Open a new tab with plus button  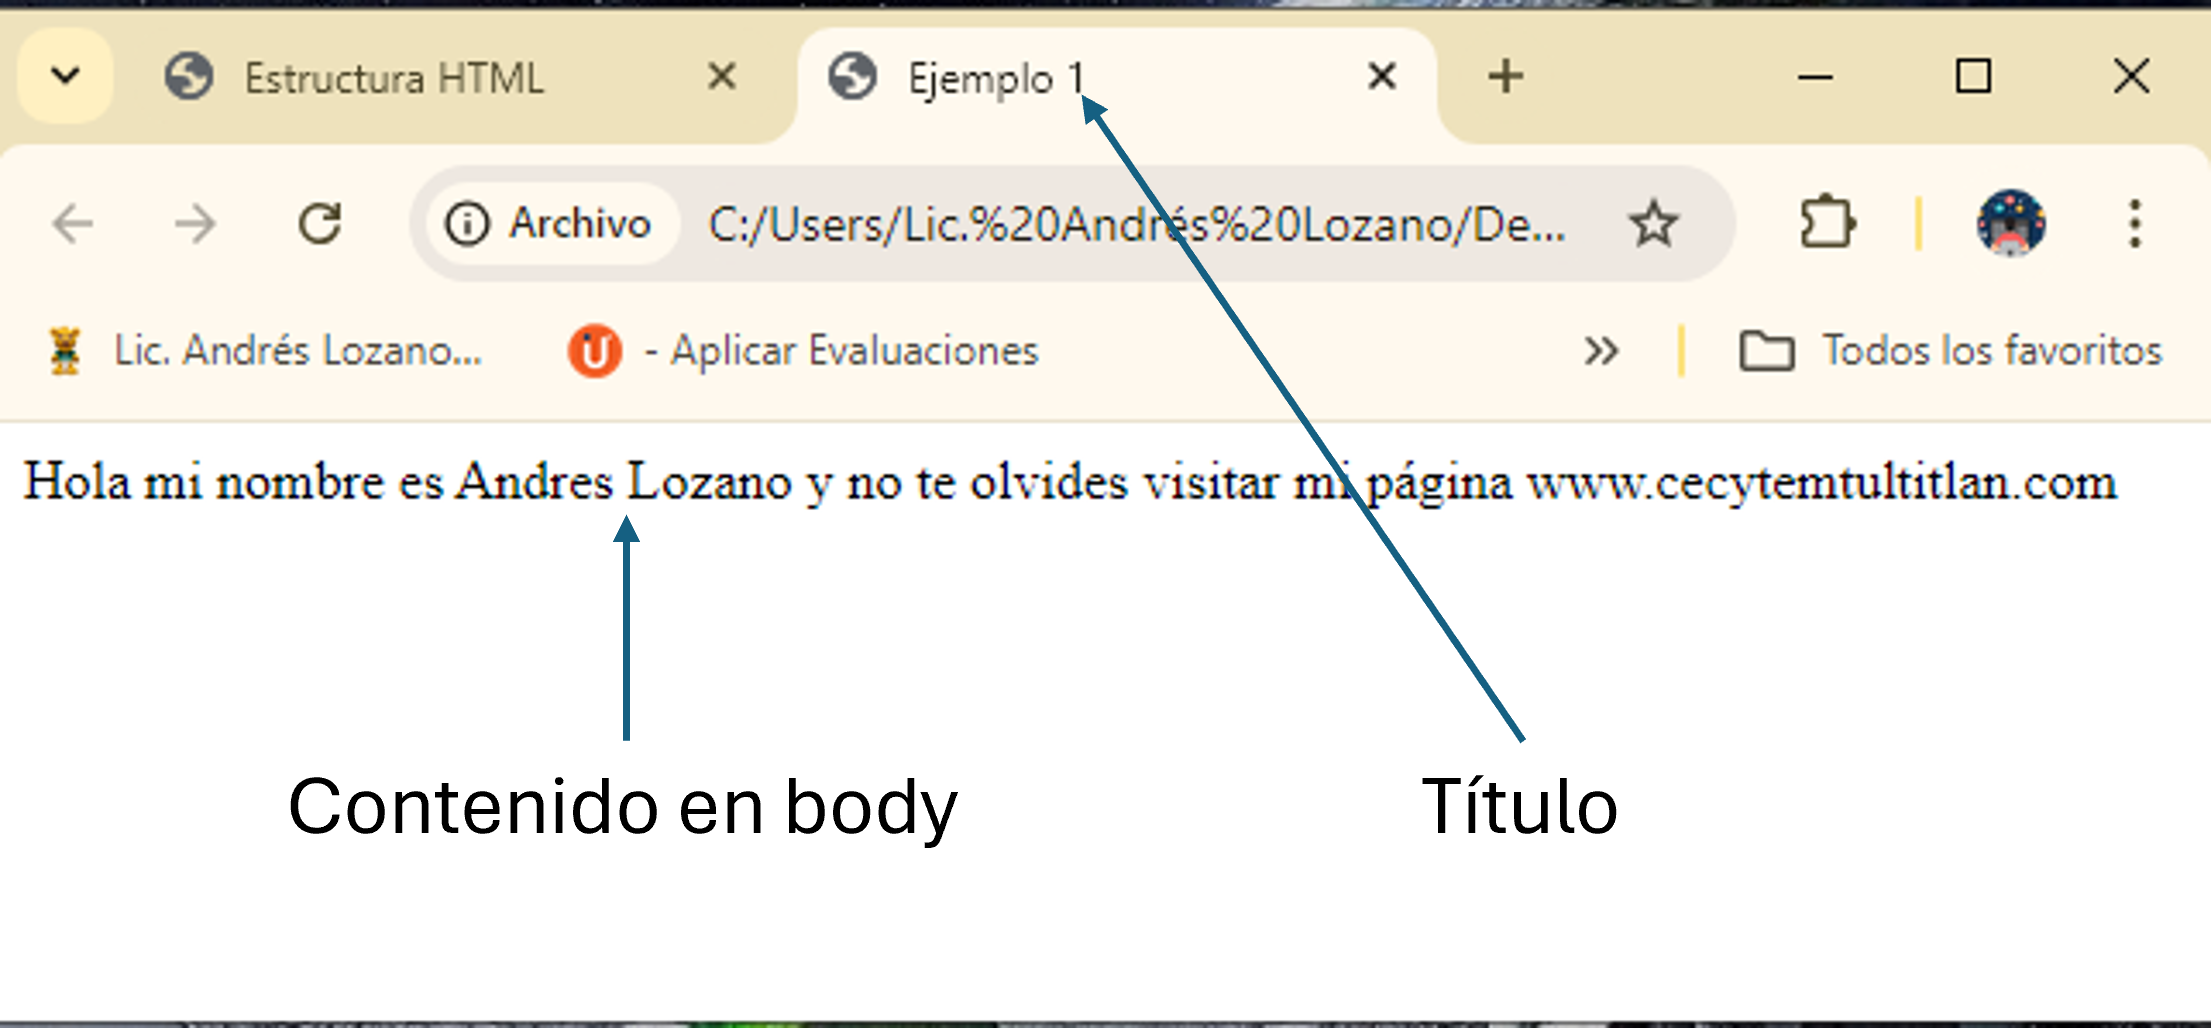1505,76
